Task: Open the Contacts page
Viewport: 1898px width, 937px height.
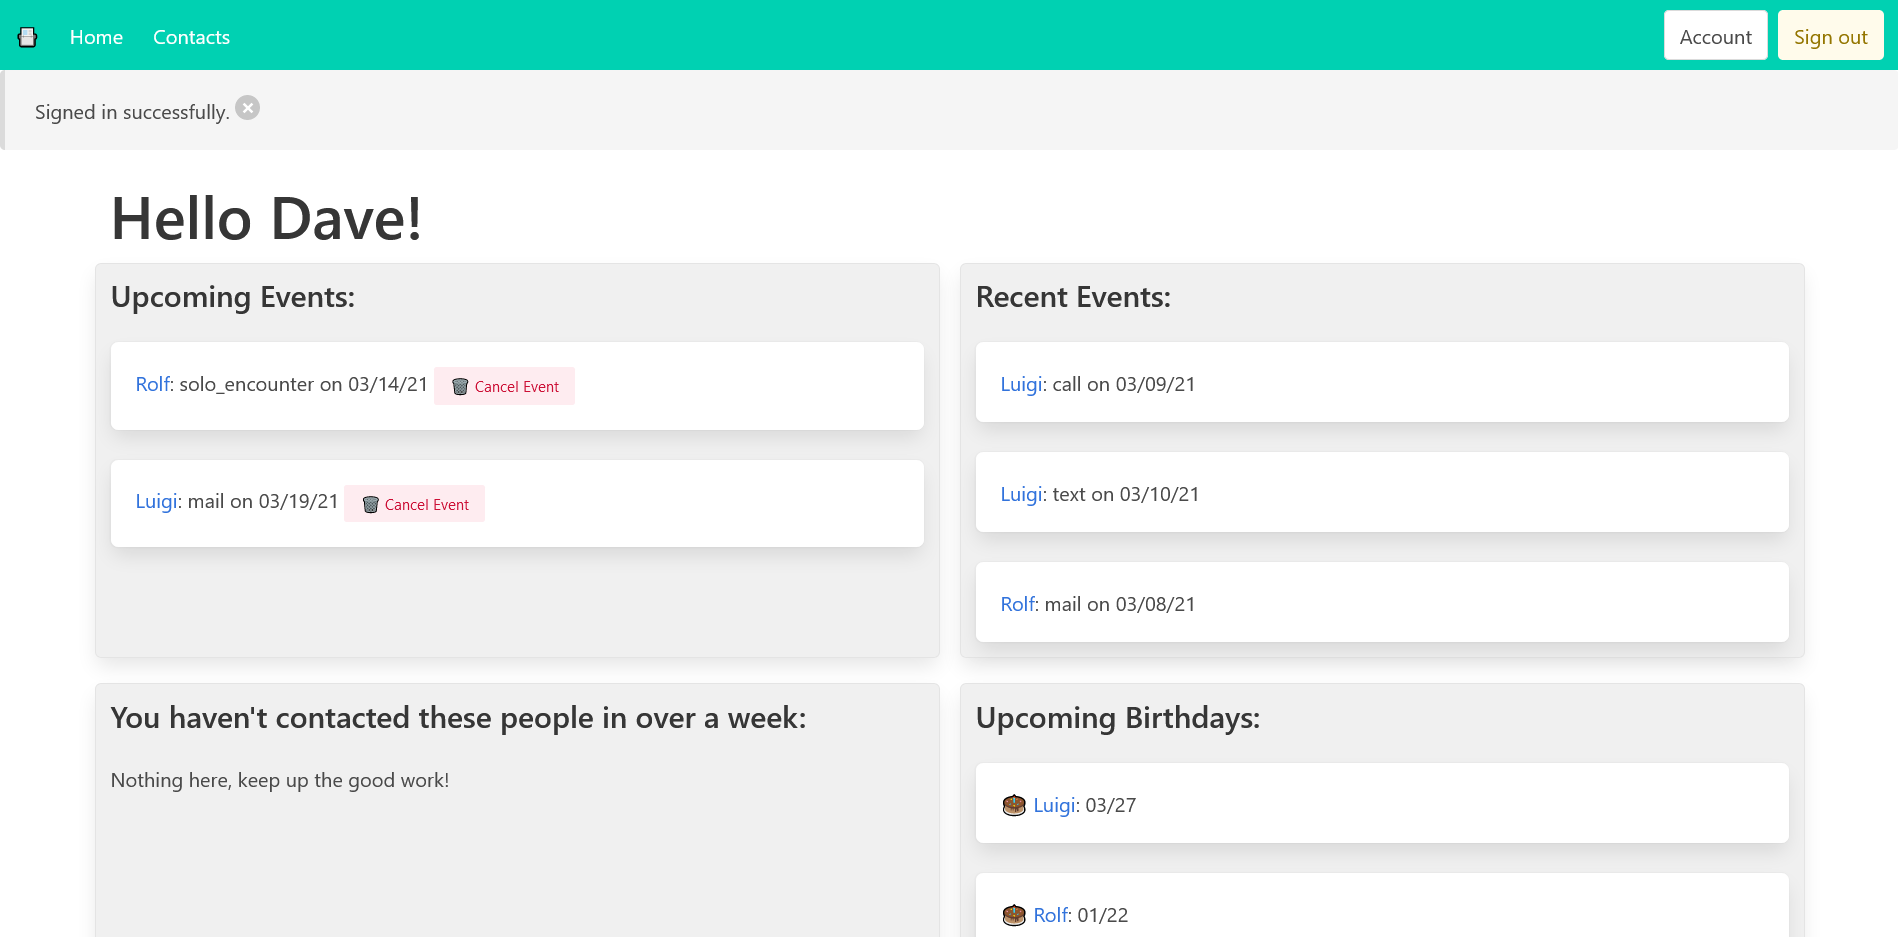Action: (191, 36)
